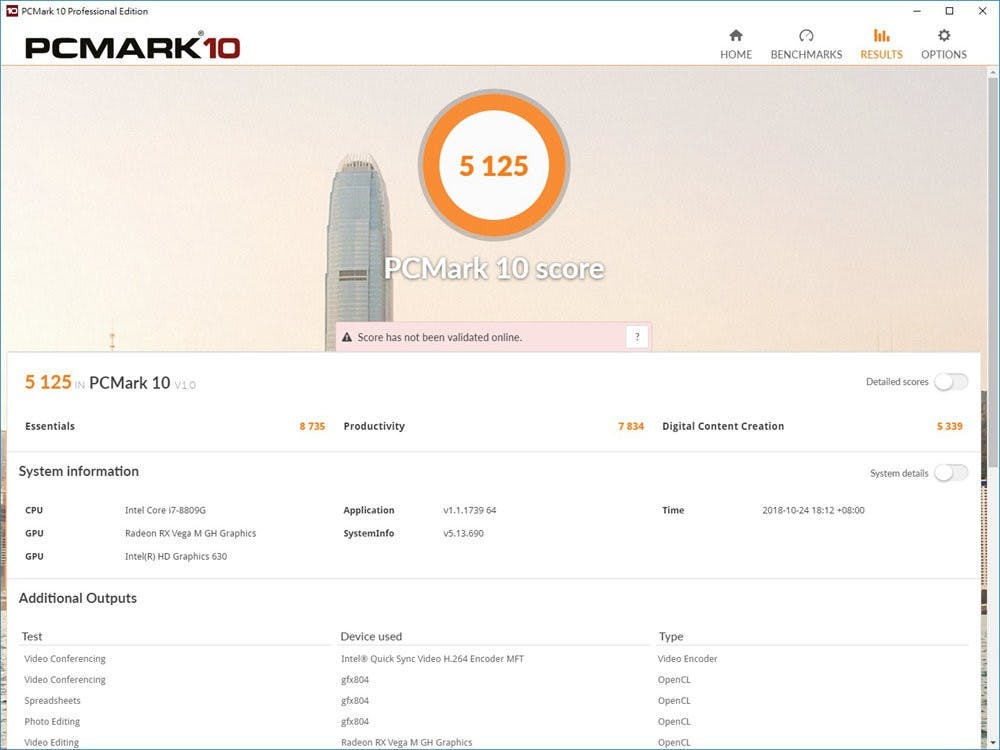Click the PCMark 10 logo
The height and width of the screenshot is (750, 1000).
tap(132, 46)
